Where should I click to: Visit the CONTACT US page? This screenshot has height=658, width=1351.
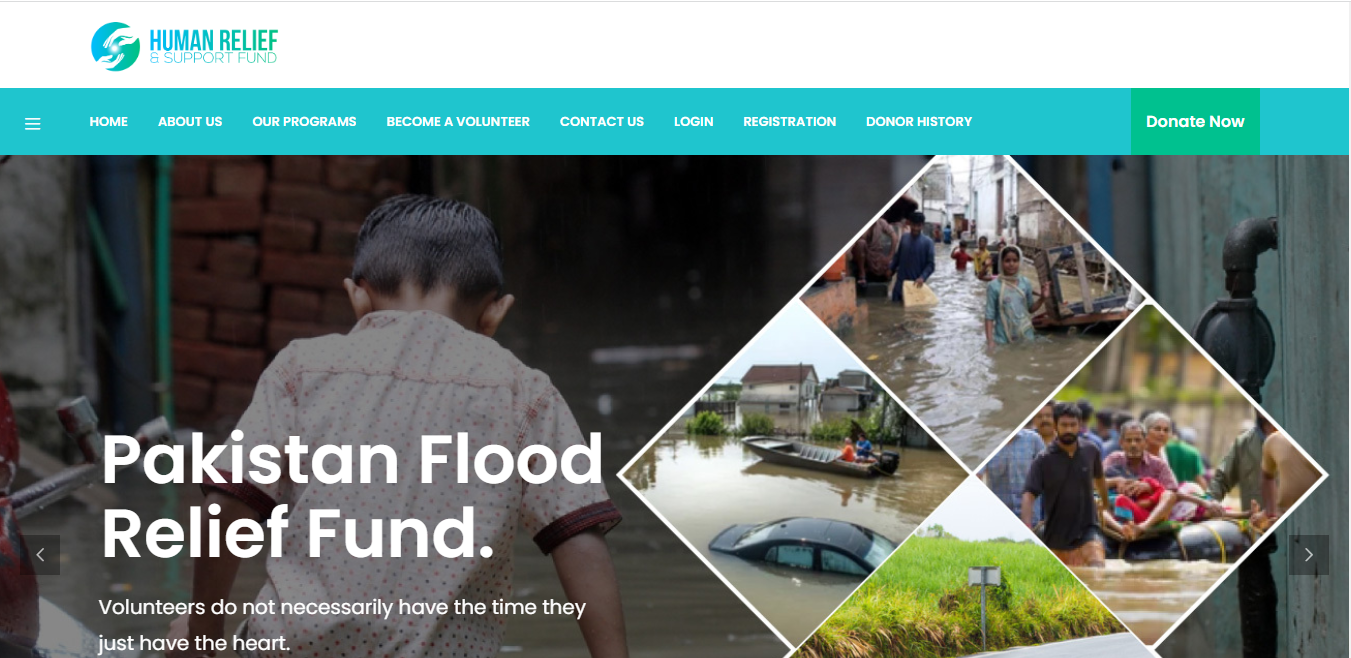[x=602, y=122]
